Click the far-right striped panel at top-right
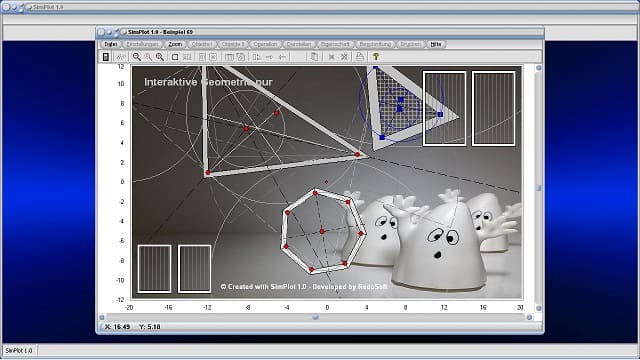The height and width of the screenshot is (360, 640). click(x=493, y=109)
